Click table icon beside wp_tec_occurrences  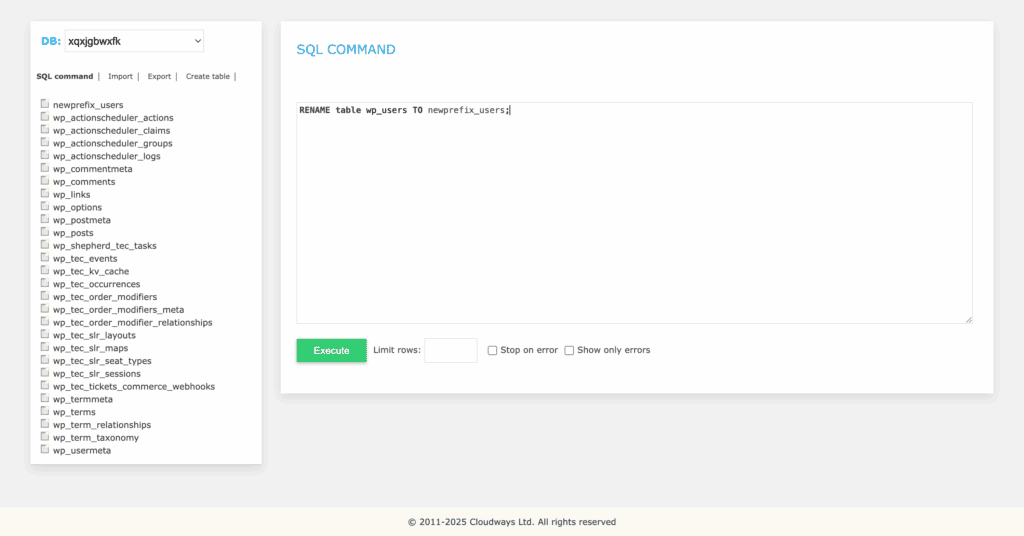coord(44,283)
